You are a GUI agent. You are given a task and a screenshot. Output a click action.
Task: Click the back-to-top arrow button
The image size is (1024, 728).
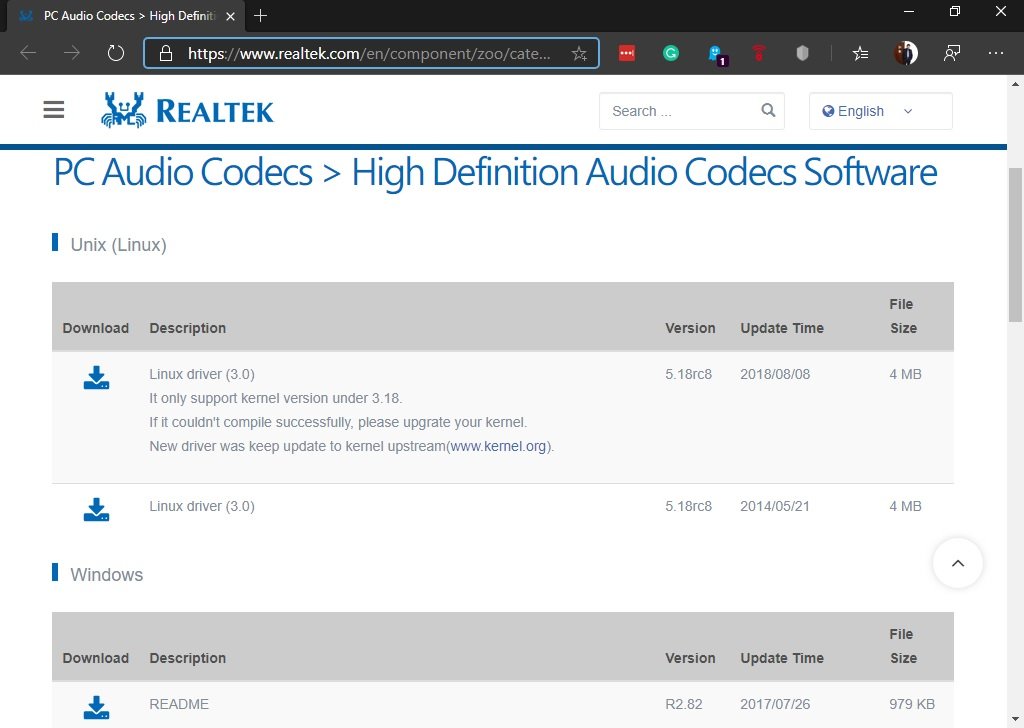tap(957, 563)
